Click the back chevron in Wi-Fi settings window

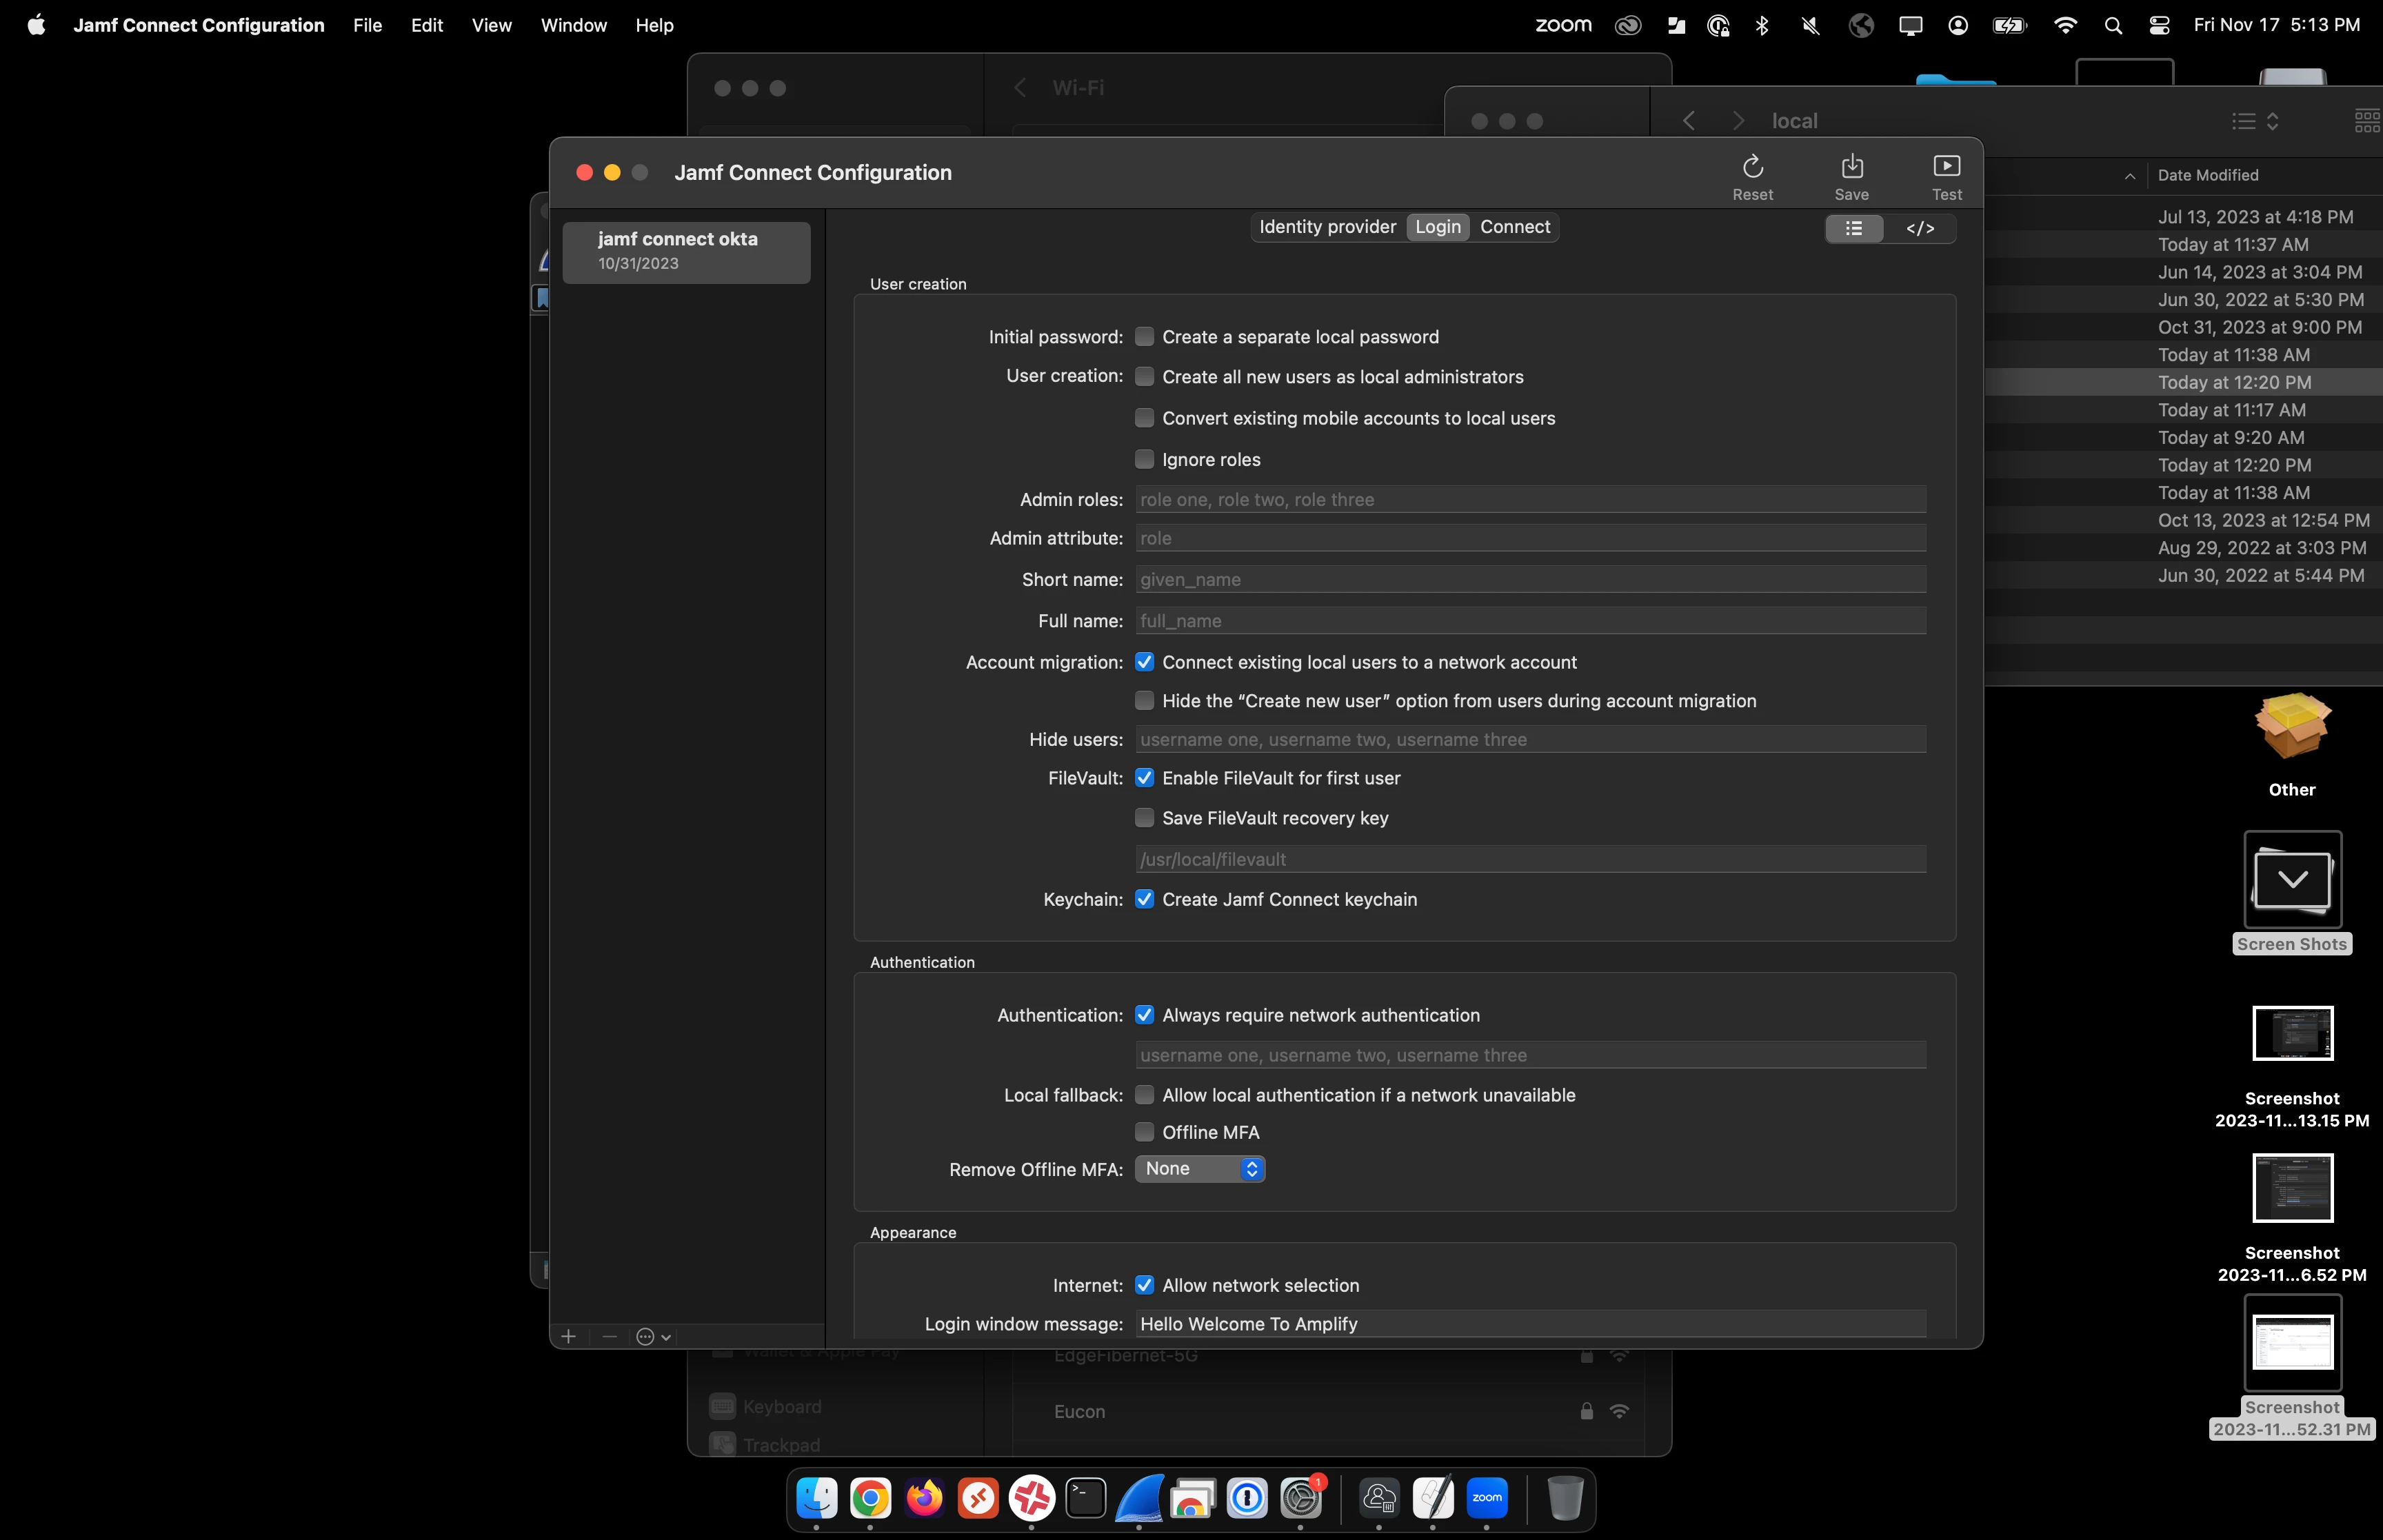coord(1019,88)
